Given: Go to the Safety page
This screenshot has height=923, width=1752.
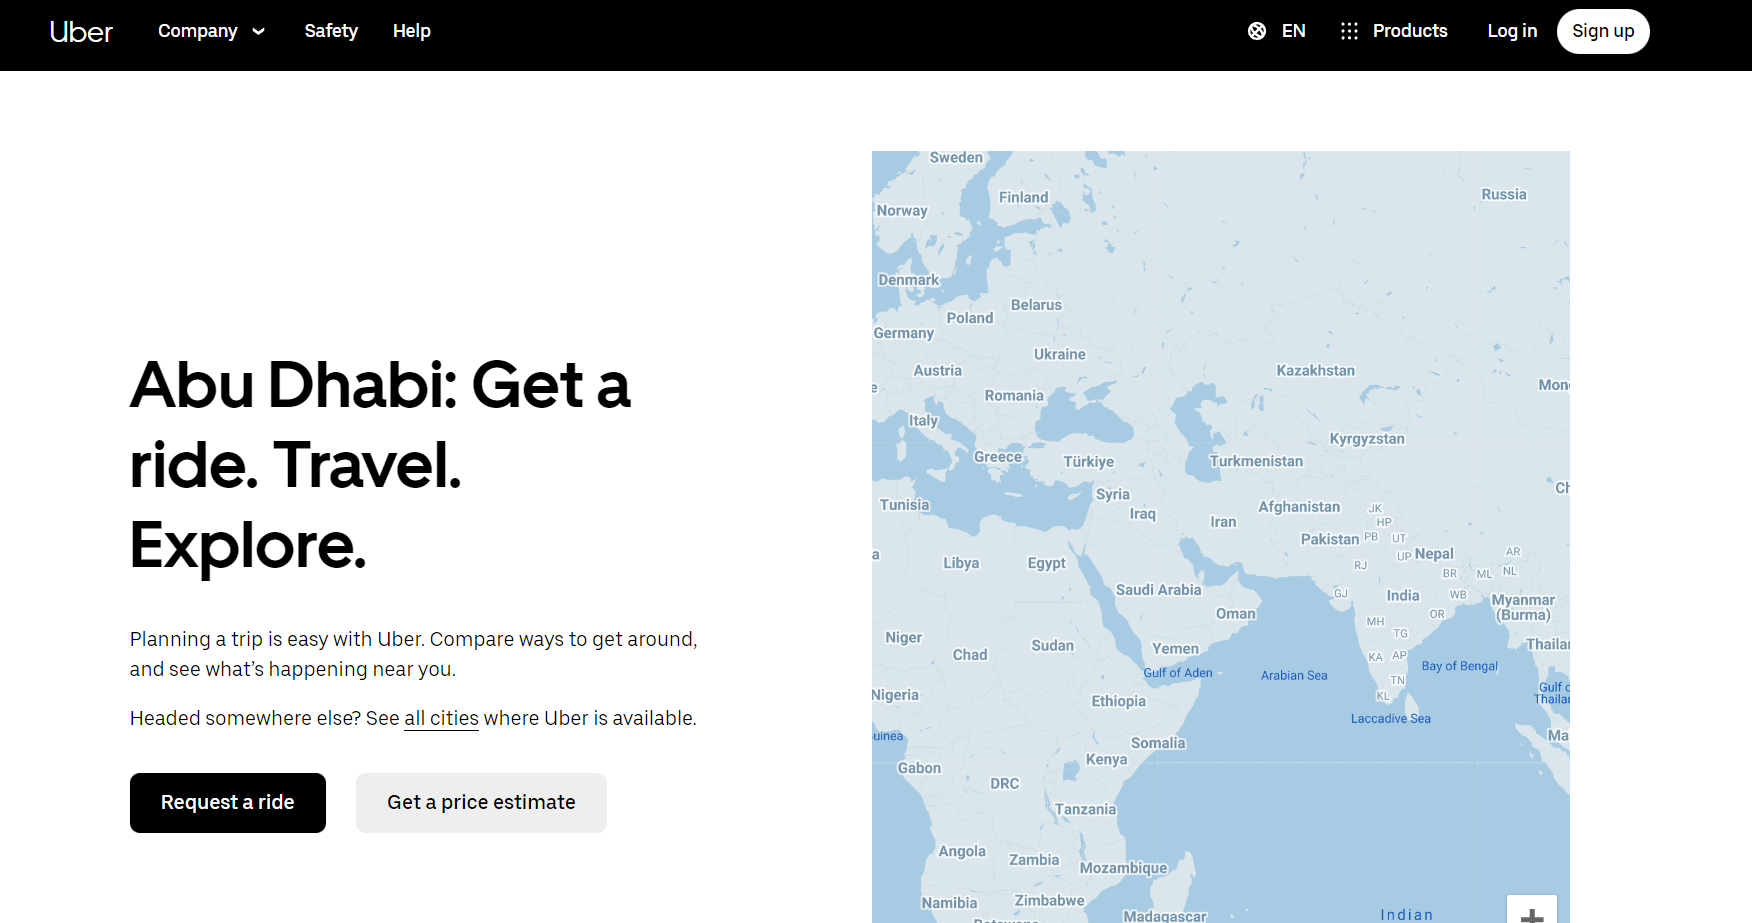Looking at the screenshot, I should point(331,31).
